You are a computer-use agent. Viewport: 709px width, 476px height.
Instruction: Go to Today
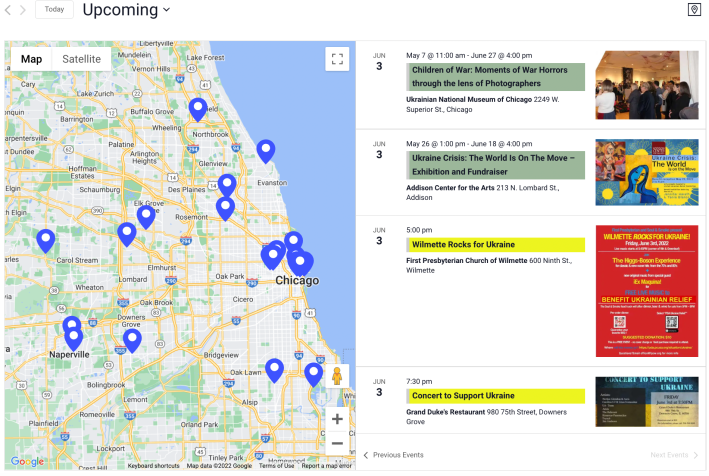[54, 9]
